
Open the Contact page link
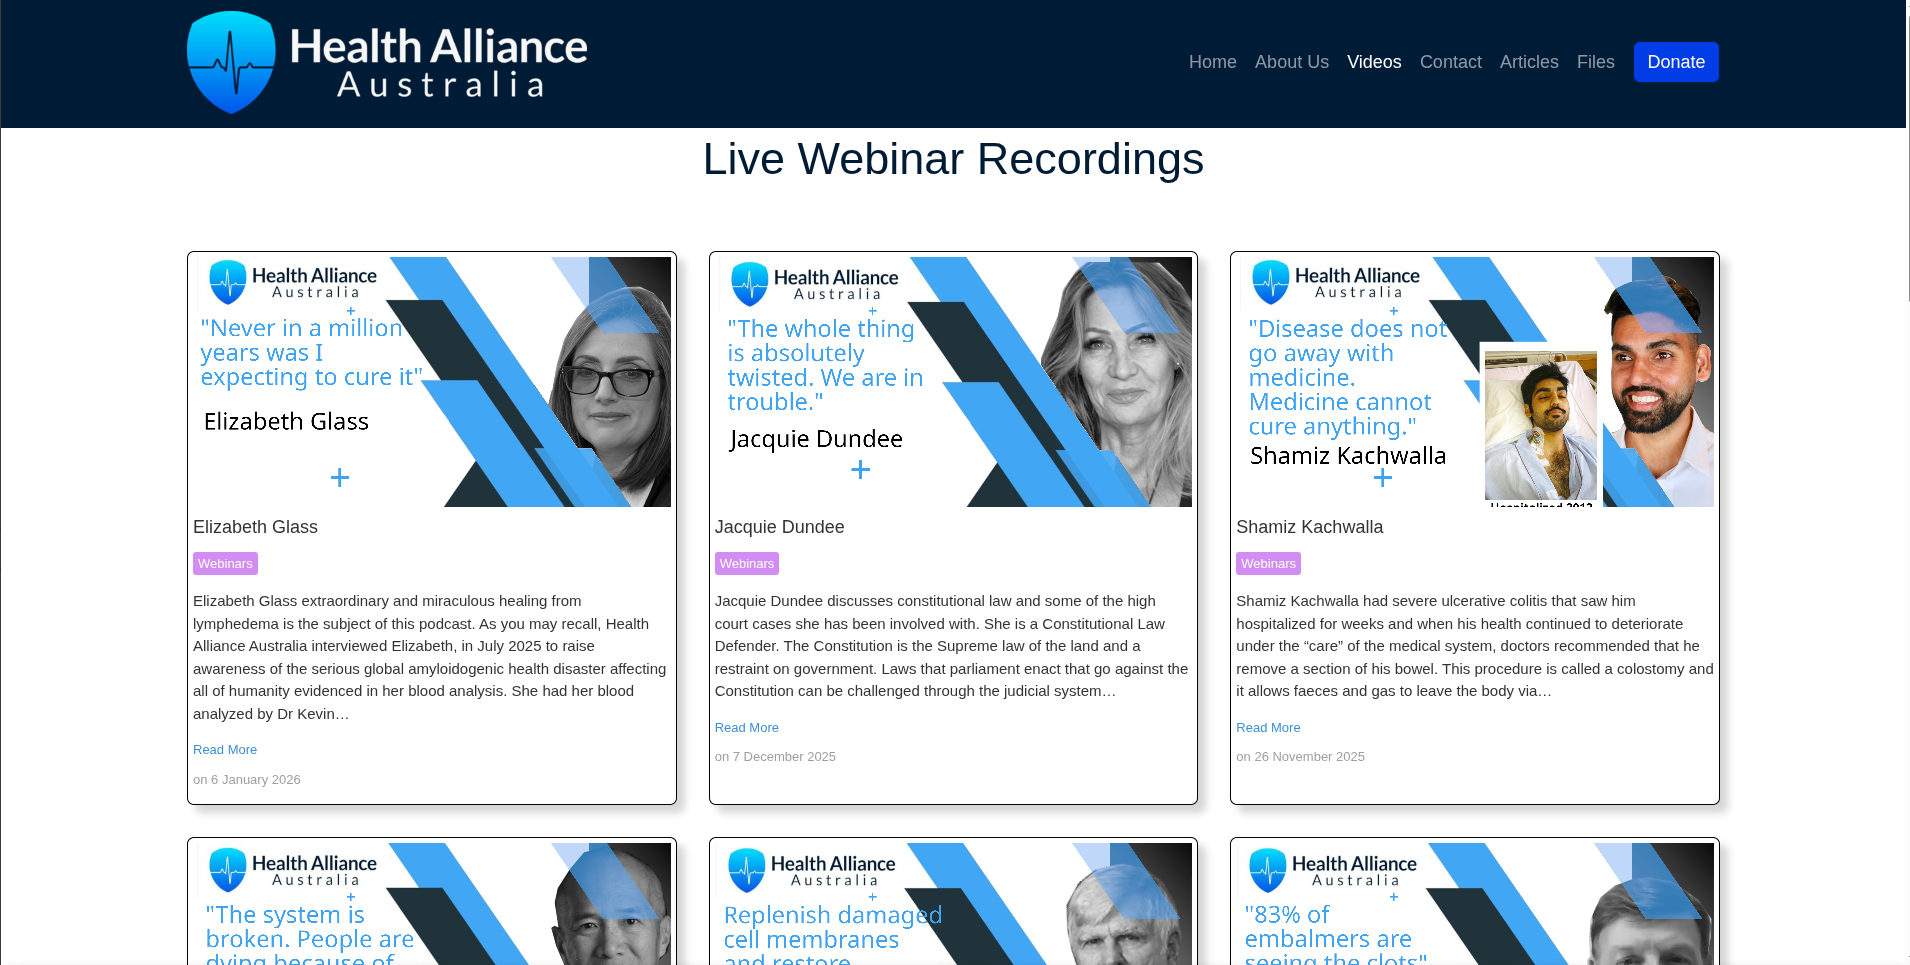(x=1450, y=62)
